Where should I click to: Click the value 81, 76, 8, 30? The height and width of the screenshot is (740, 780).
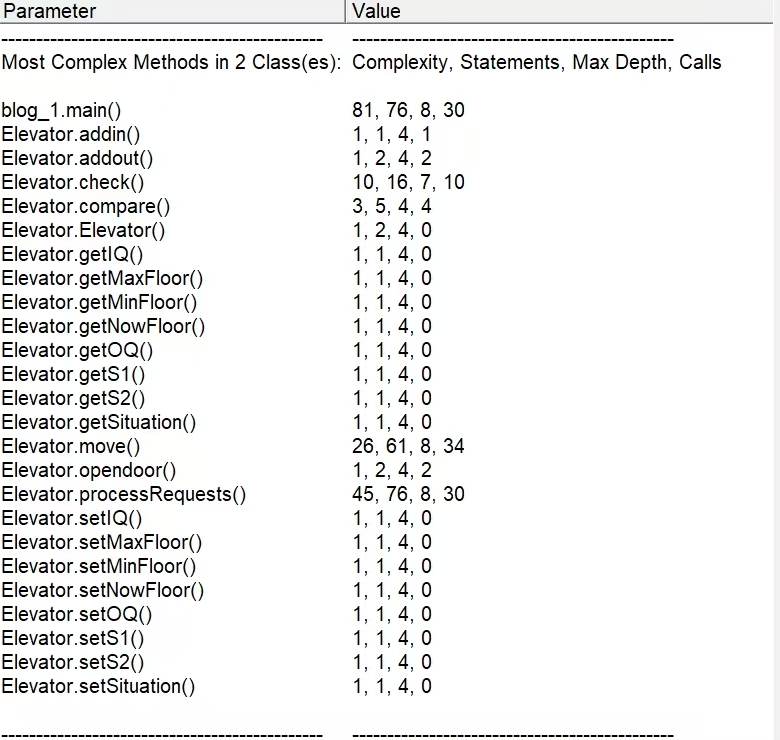point(408,110)
